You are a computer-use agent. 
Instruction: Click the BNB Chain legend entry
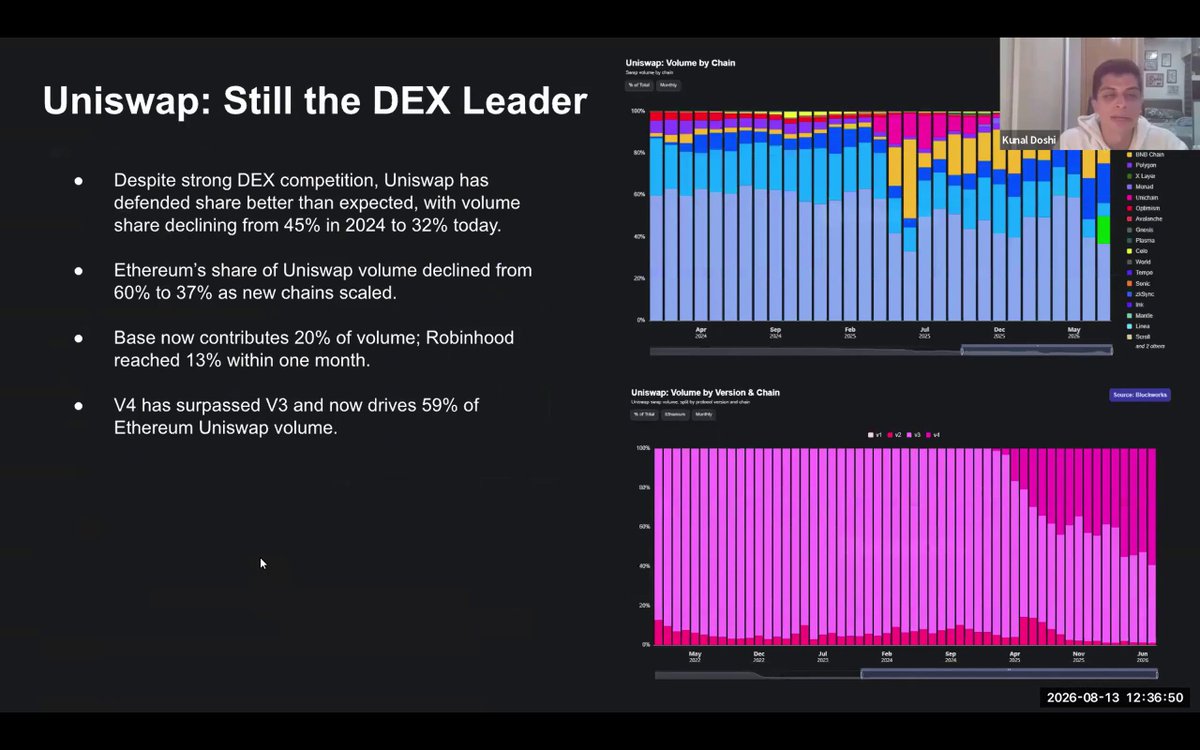tap(1146, 155)
